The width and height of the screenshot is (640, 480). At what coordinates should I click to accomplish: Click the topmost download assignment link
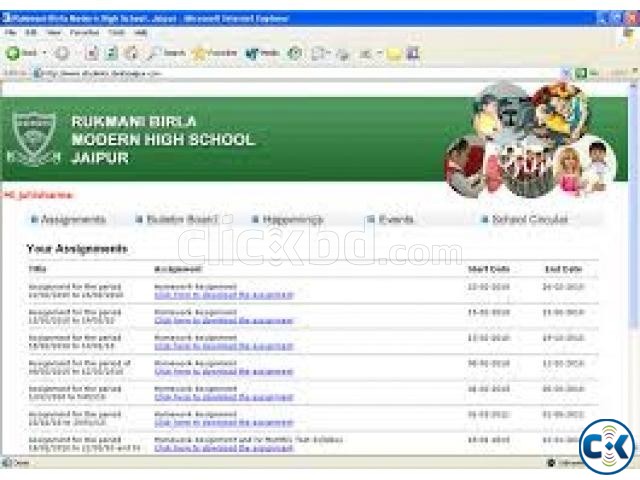pyautogui.click(x=224, y=295)
